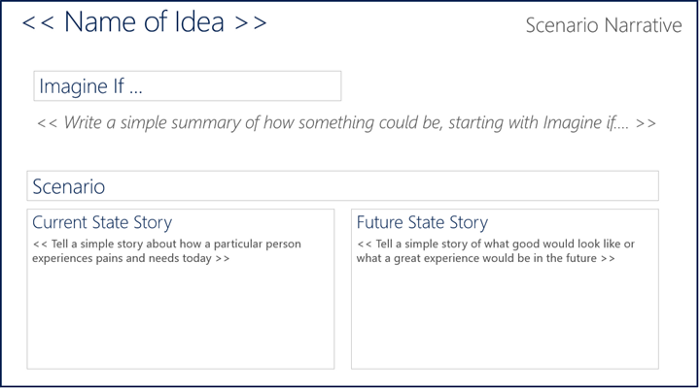Click the opening "<<" before Name of Idea
This screenshot has width=700, height=388.
click(38, 23)
